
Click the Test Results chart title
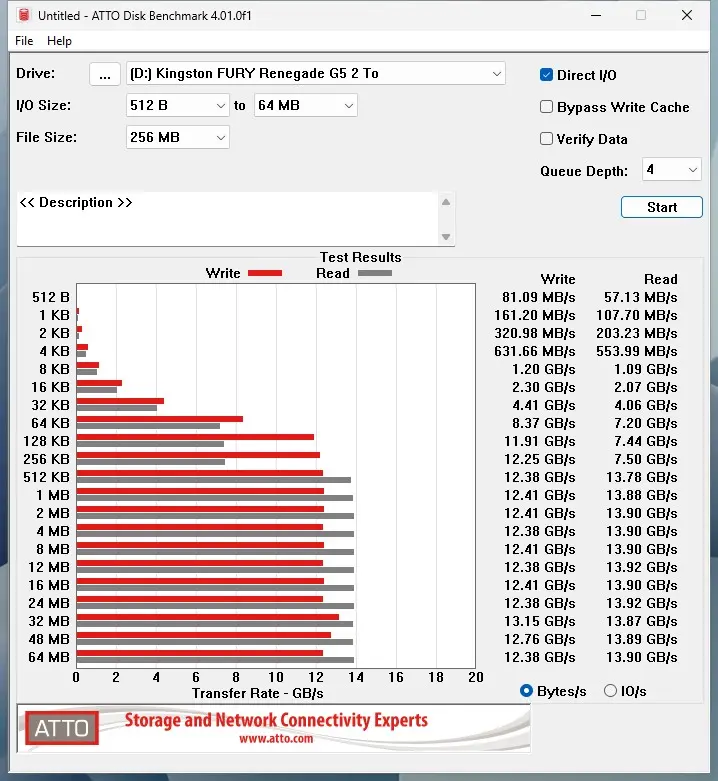pos(360,257)
